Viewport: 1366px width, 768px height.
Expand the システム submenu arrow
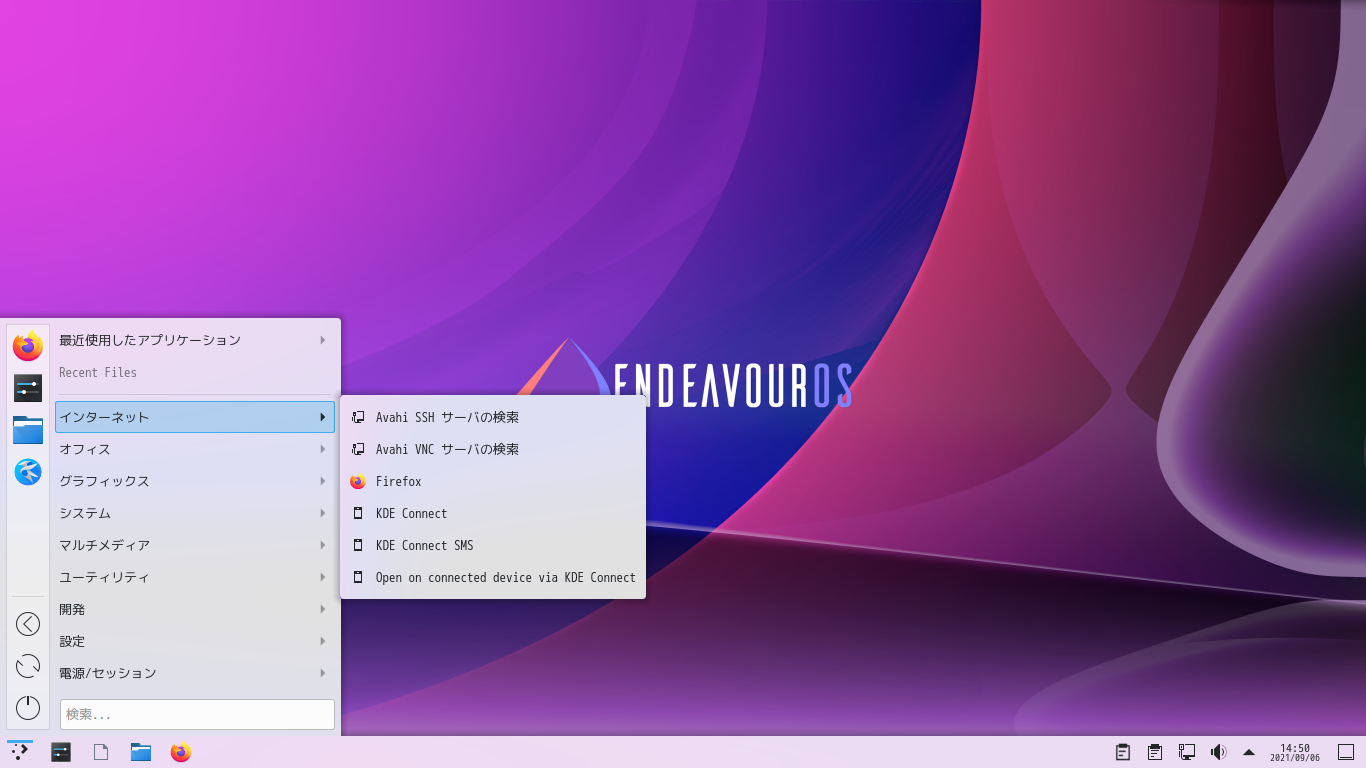[x=323, y=513]
